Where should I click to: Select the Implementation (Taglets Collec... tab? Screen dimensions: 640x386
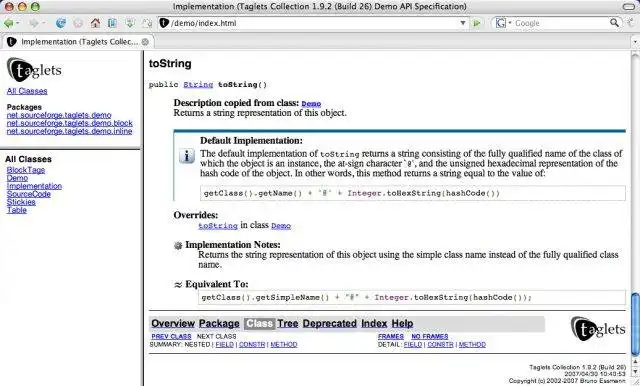pos(78,42)
